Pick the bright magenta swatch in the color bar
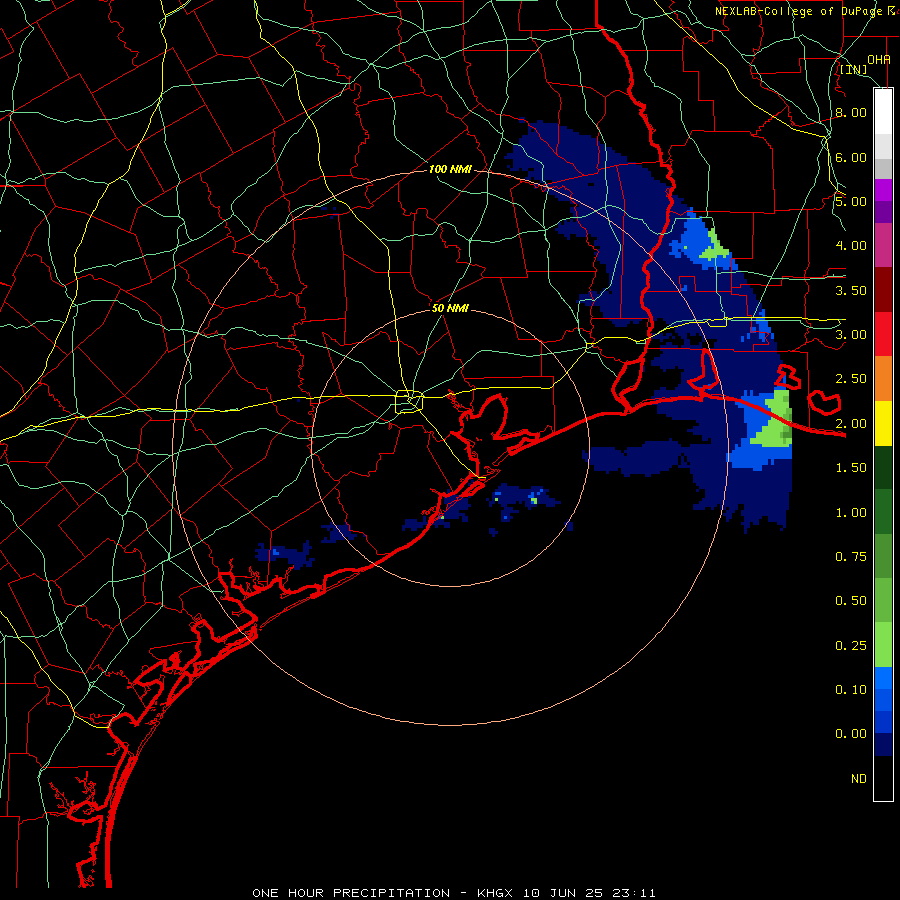Viewport: 900px width, 900px height. (x=883, y=191)
